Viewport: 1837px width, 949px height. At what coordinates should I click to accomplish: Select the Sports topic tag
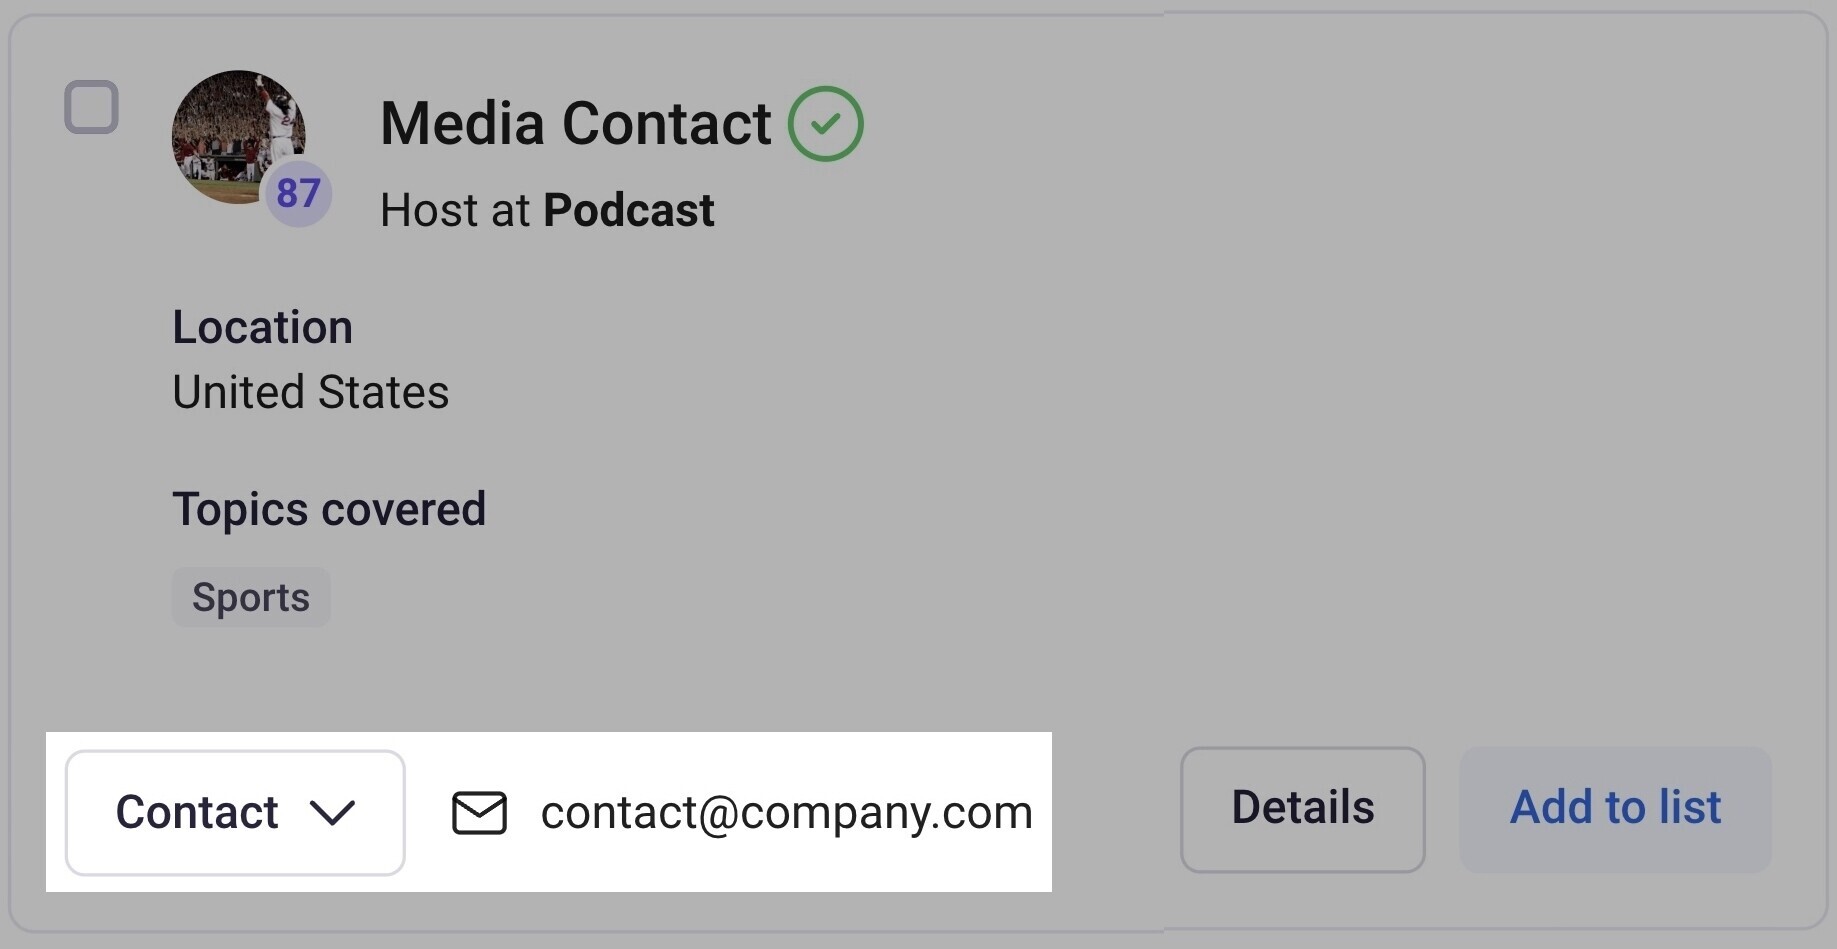tap(251, 598)
